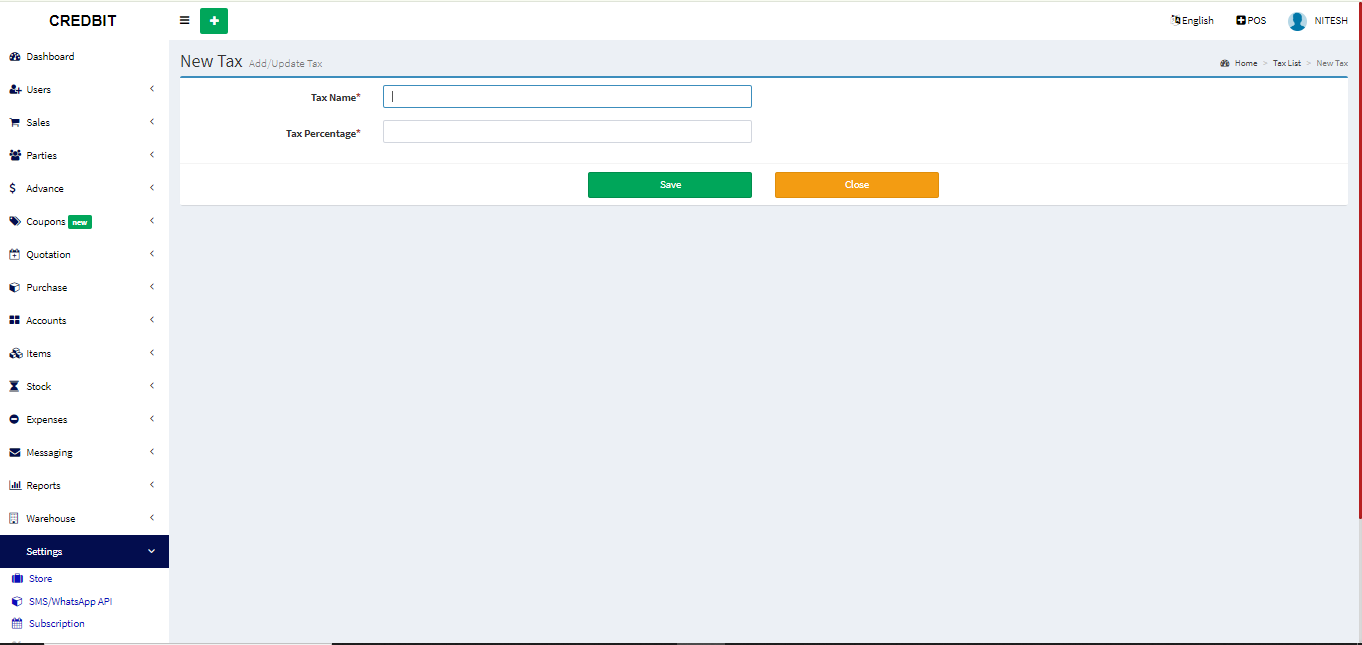Viewport: 1362px width, 645px height.
Task: Click the Coupons 'new' green badge
Action: pos(80,222)
